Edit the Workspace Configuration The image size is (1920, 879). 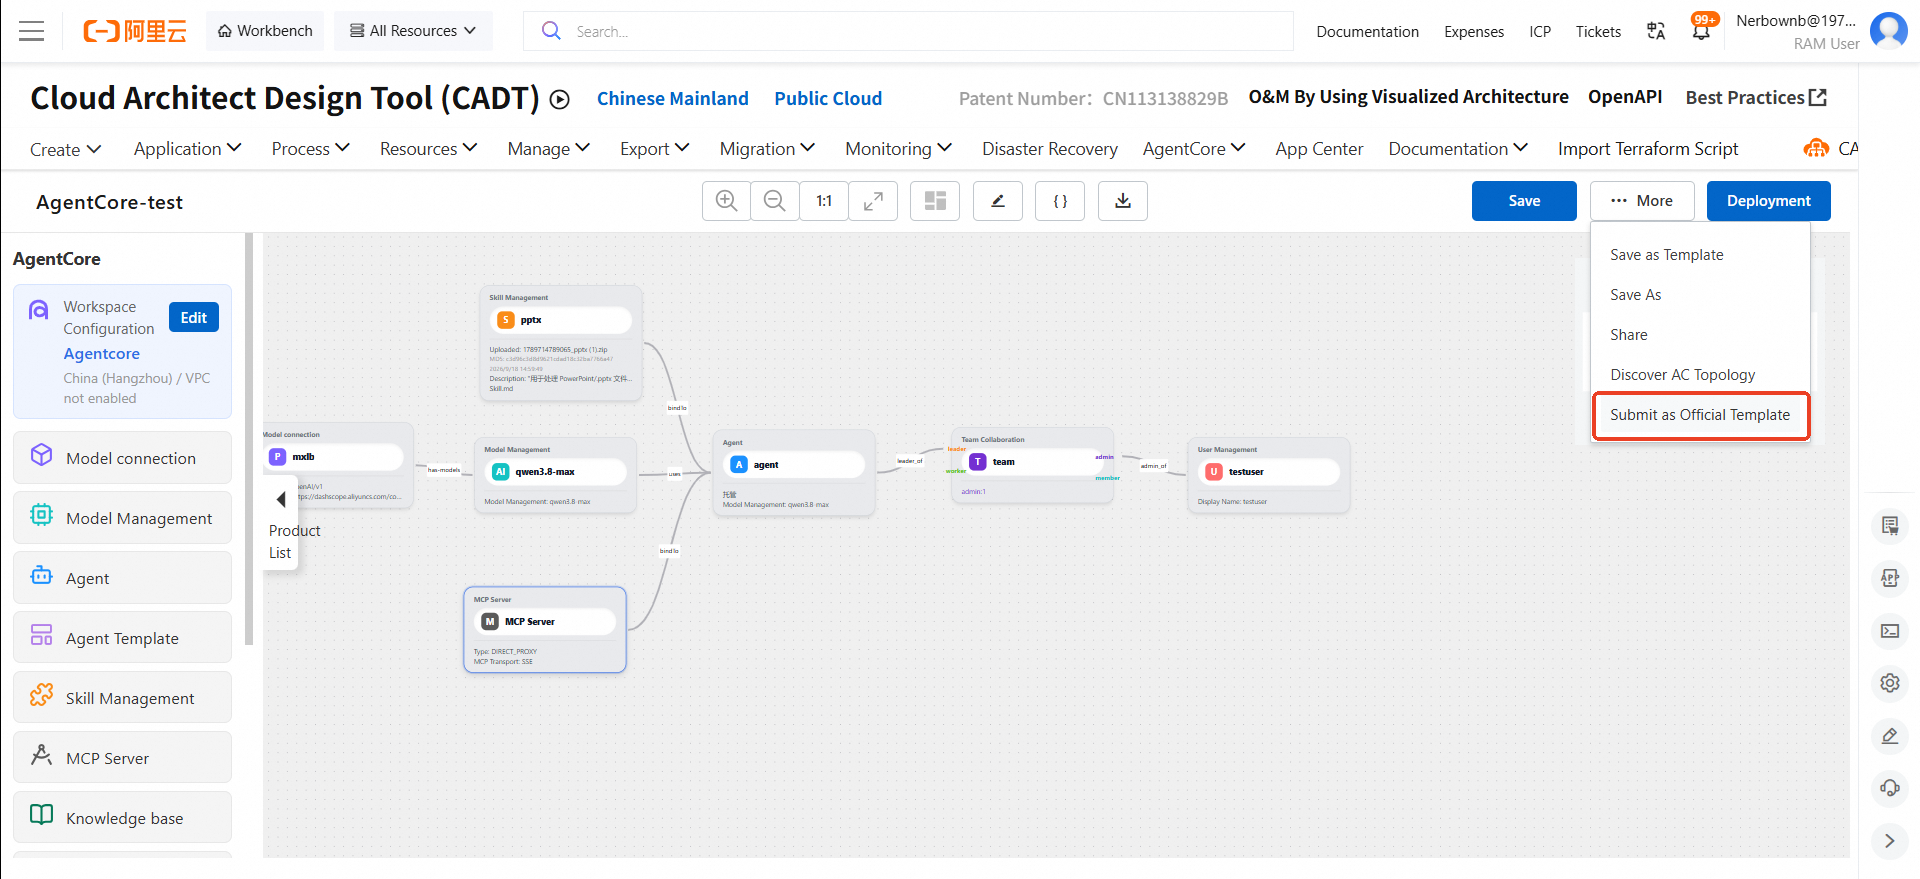(x=194, y=317)
